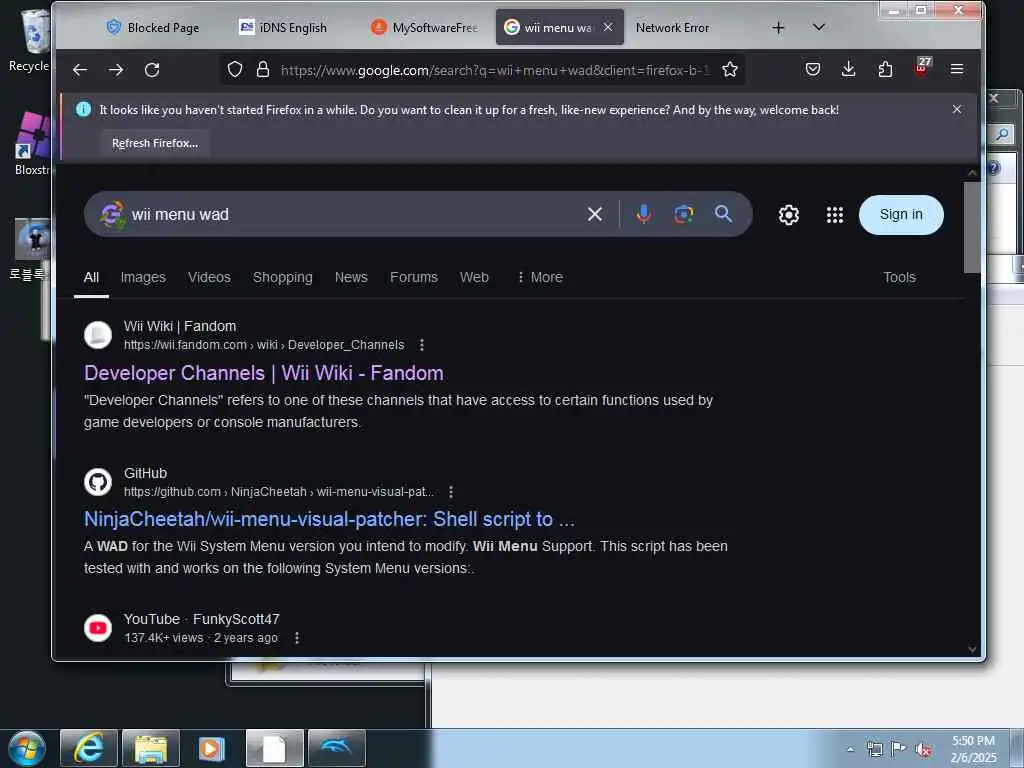Open Windows Explorer from the taskbar
This screenshot has height=768, width=1024.
[x=151, y=748]
